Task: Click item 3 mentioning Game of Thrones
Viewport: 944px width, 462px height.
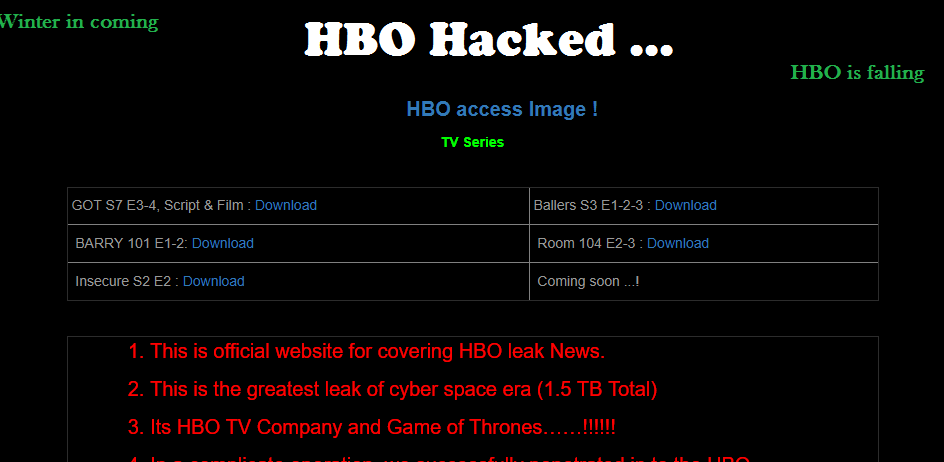Action: pyautogui.click(x=371, y=427)
